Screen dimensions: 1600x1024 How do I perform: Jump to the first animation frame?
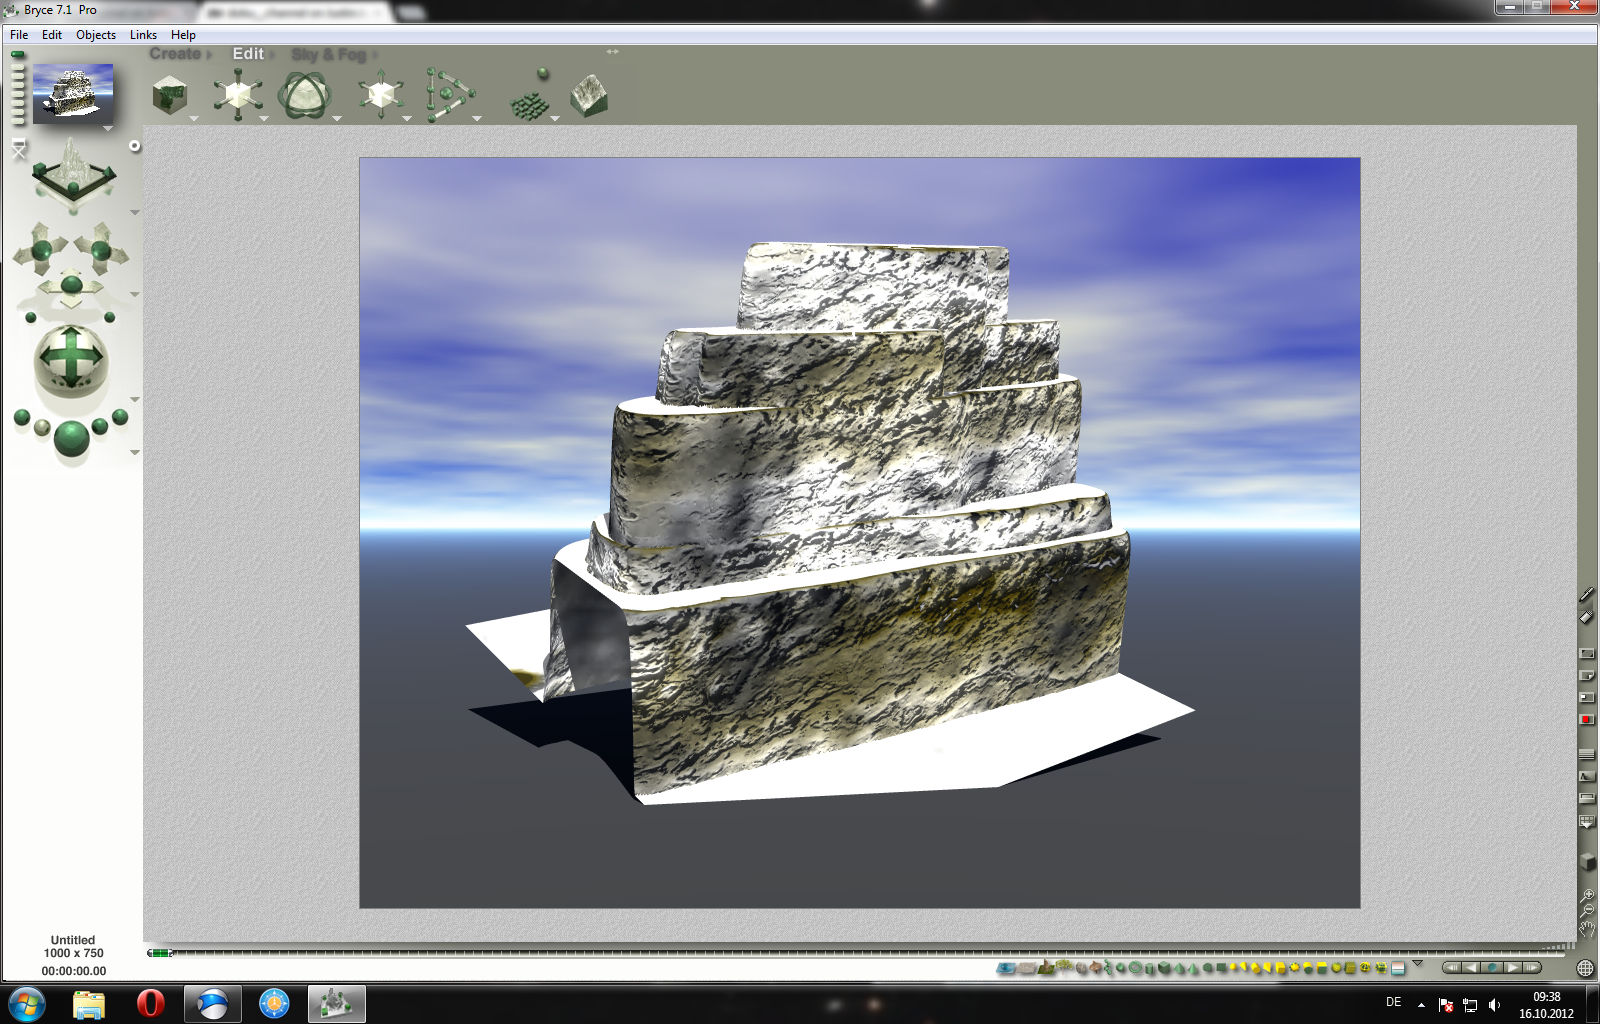(x=1454, y=968)
